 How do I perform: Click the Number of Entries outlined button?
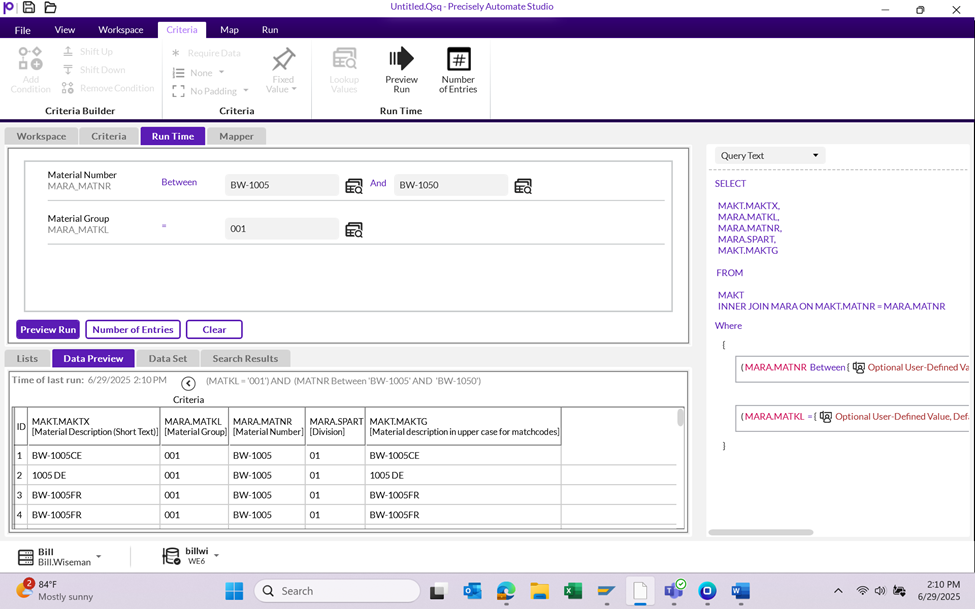click(x=132, y=330)
